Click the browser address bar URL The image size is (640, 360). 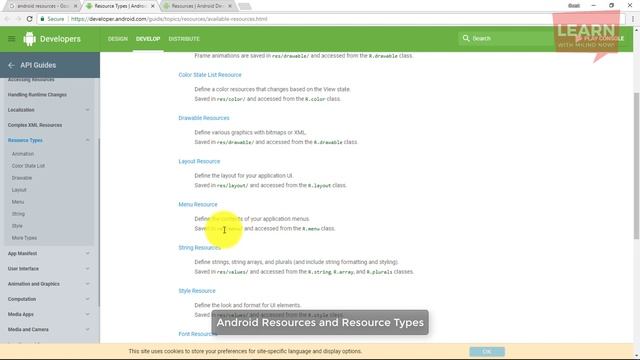pyautogui.click(x=169, y=19)
